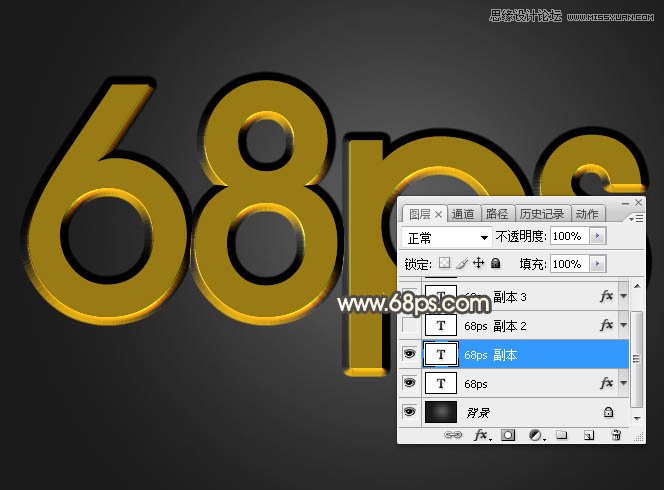Switch to the 历史记录 tab
The width and height of the screenshot is (664, 490).
[x=542, y=214]
